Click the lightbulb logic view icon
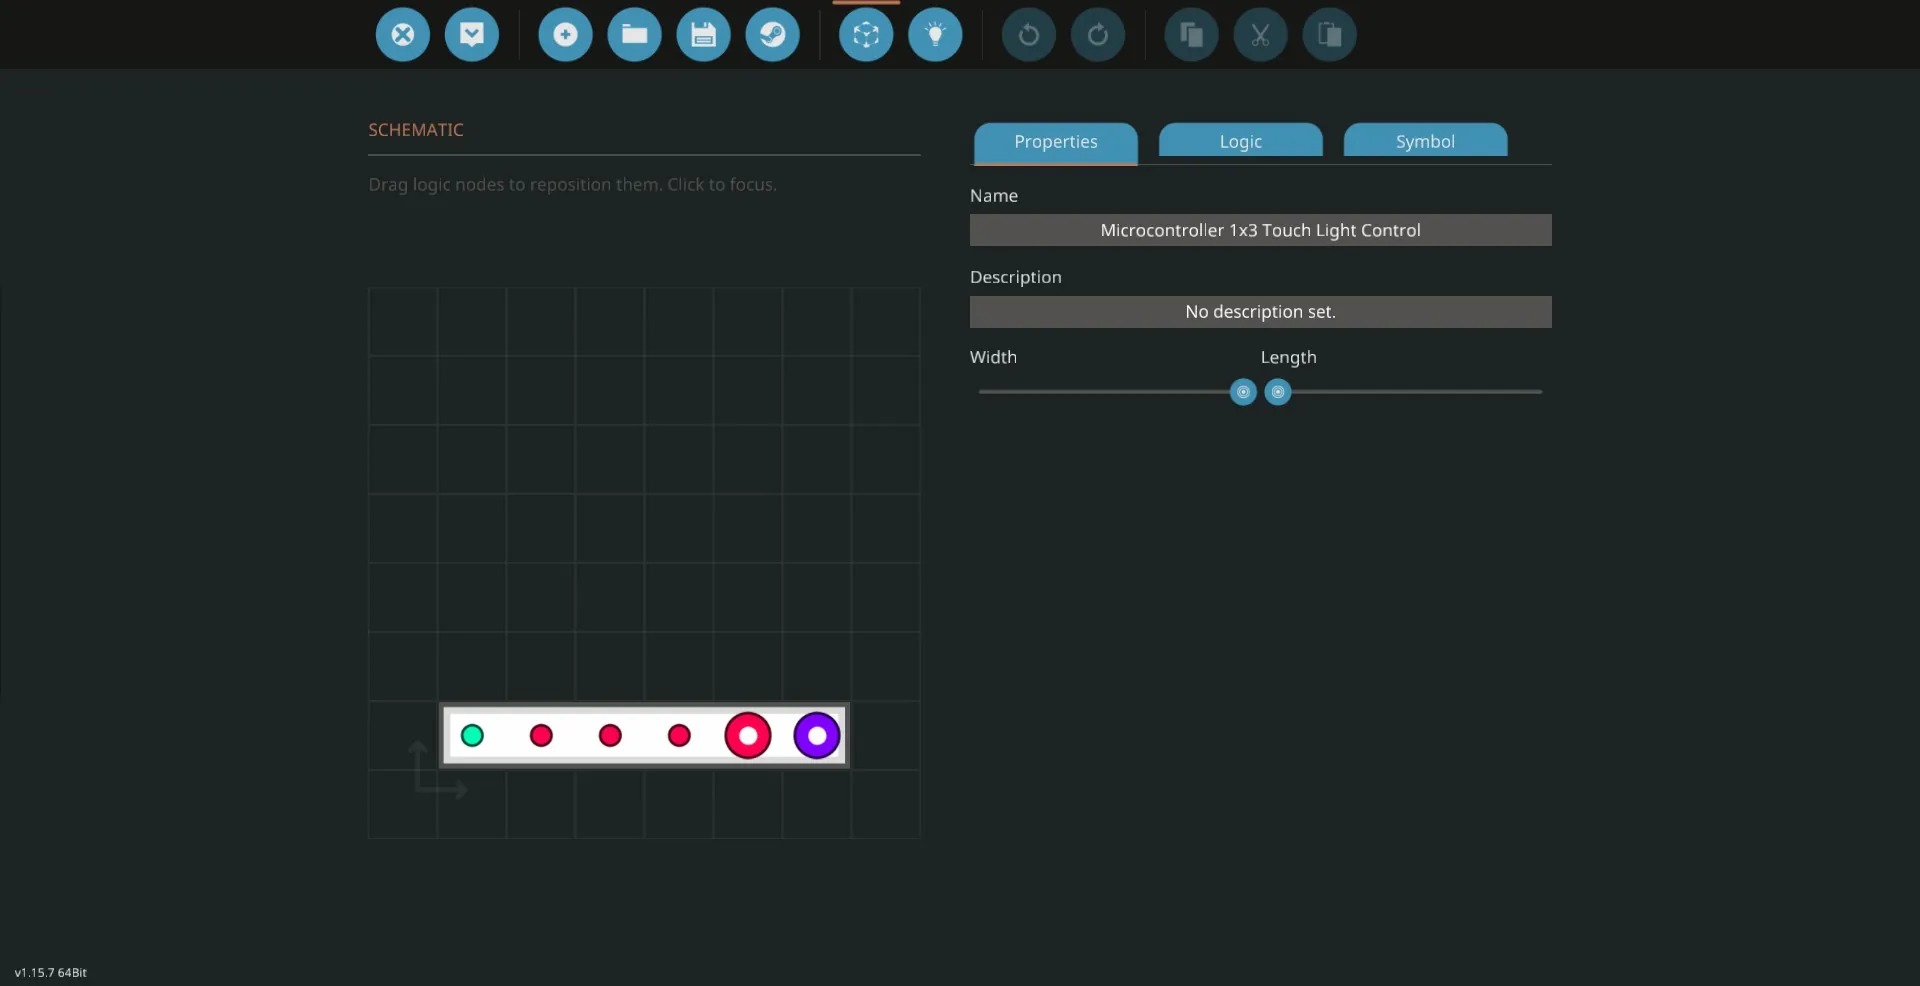The image size is (1920, 986). (935, 35)
